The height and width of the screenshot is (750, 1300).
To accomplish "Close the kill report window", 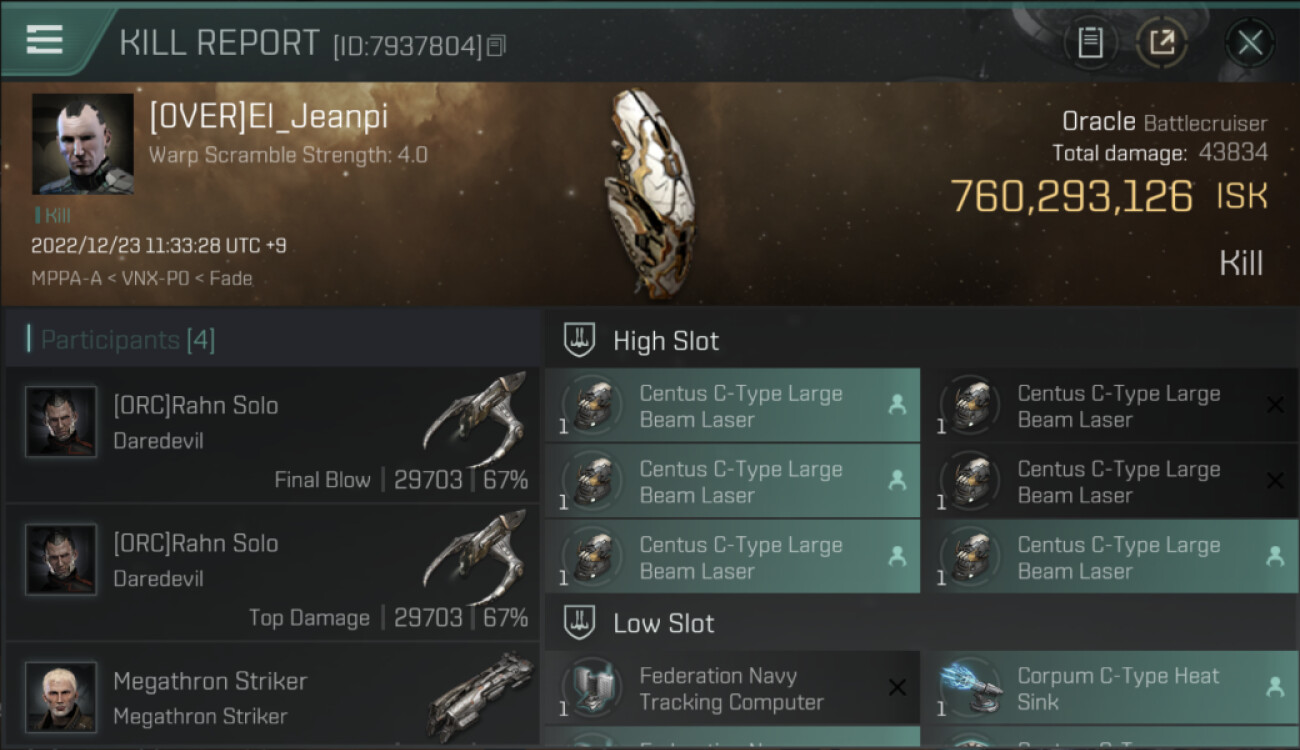I will (x=1250, y=43).
